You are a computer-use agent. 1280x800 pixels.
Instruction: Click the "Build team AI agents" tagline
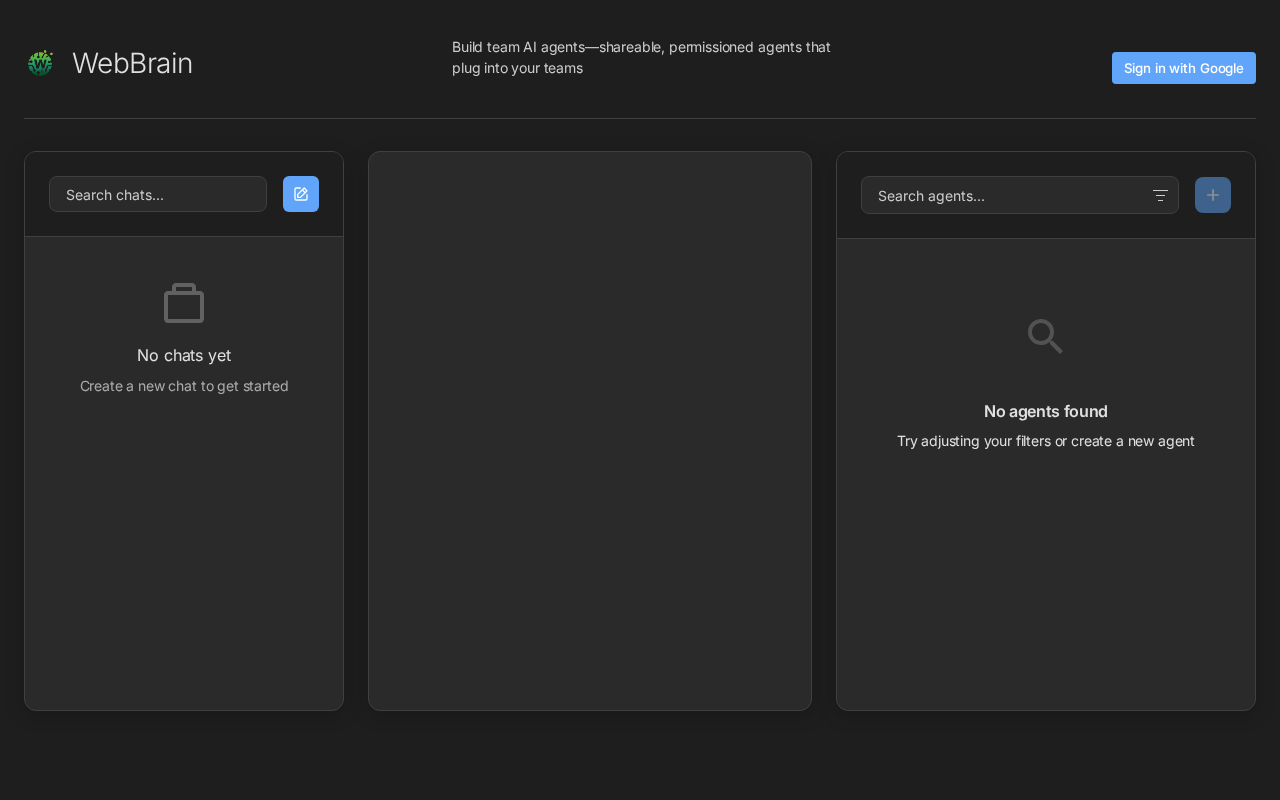point(641,58)
